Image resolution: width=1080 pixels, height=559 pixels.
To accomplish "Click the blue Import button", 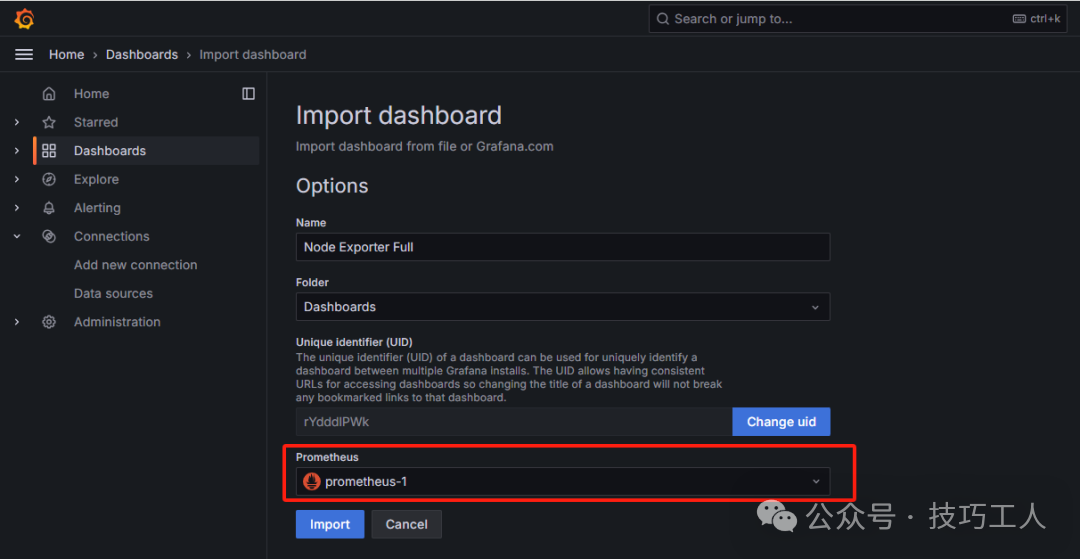I will click(329, 524).
